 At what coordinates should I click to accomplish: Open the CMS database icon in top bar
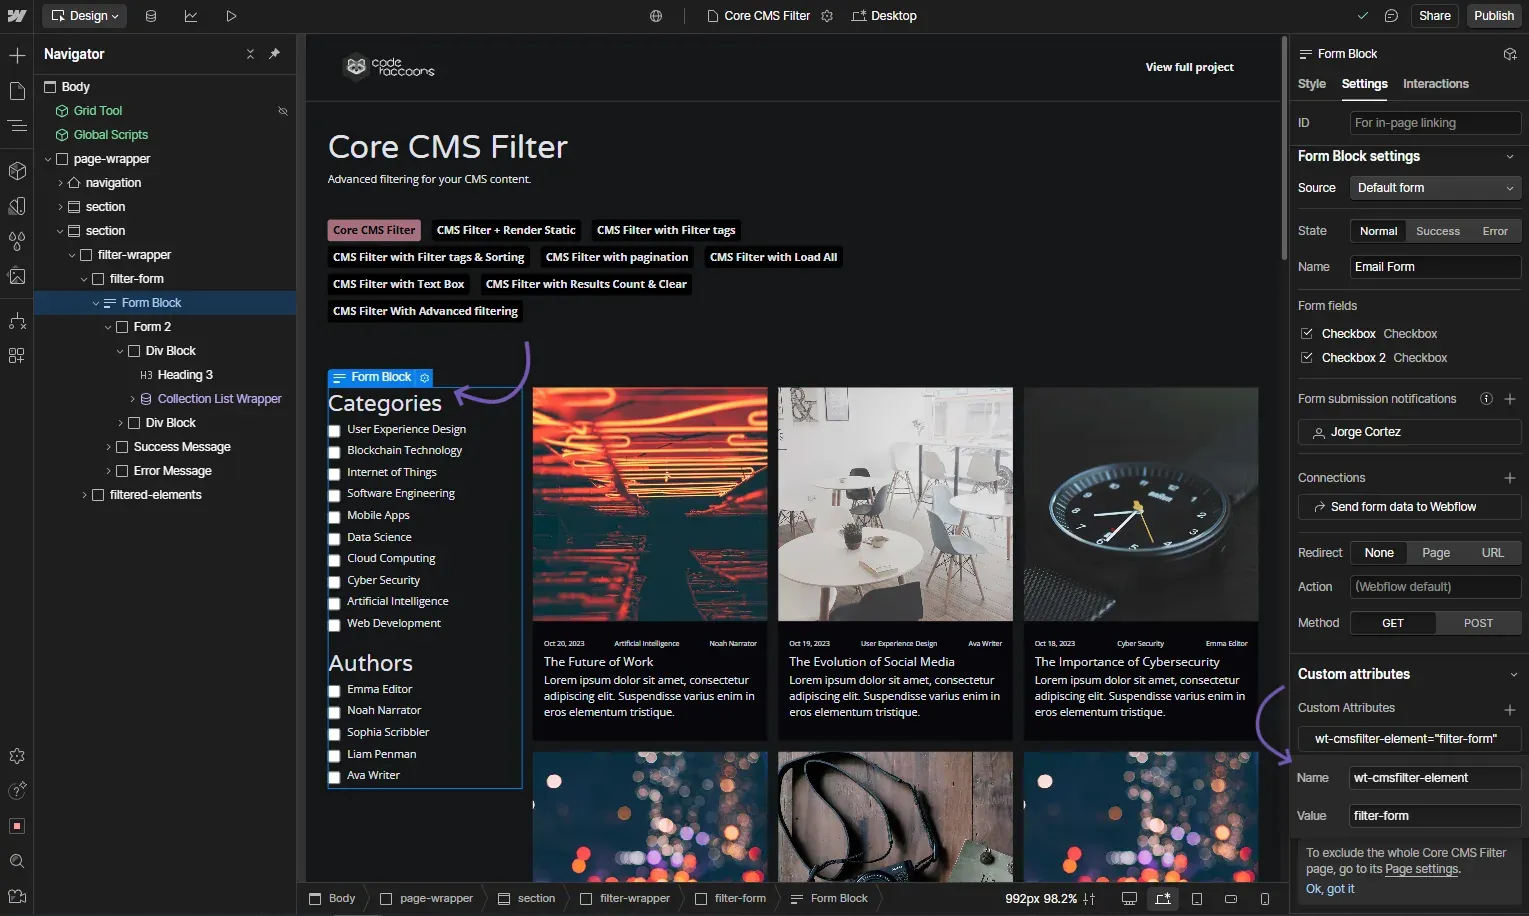pyautogui.click(x=151, y=16)
